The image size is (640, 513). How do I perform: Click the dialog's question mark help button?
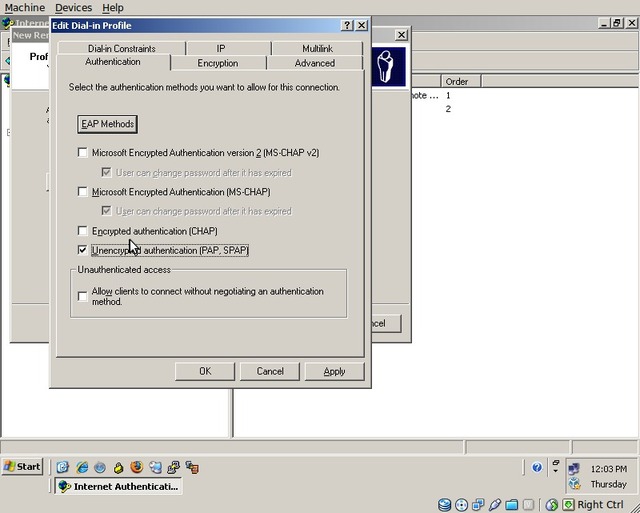[x=346, y=25]
